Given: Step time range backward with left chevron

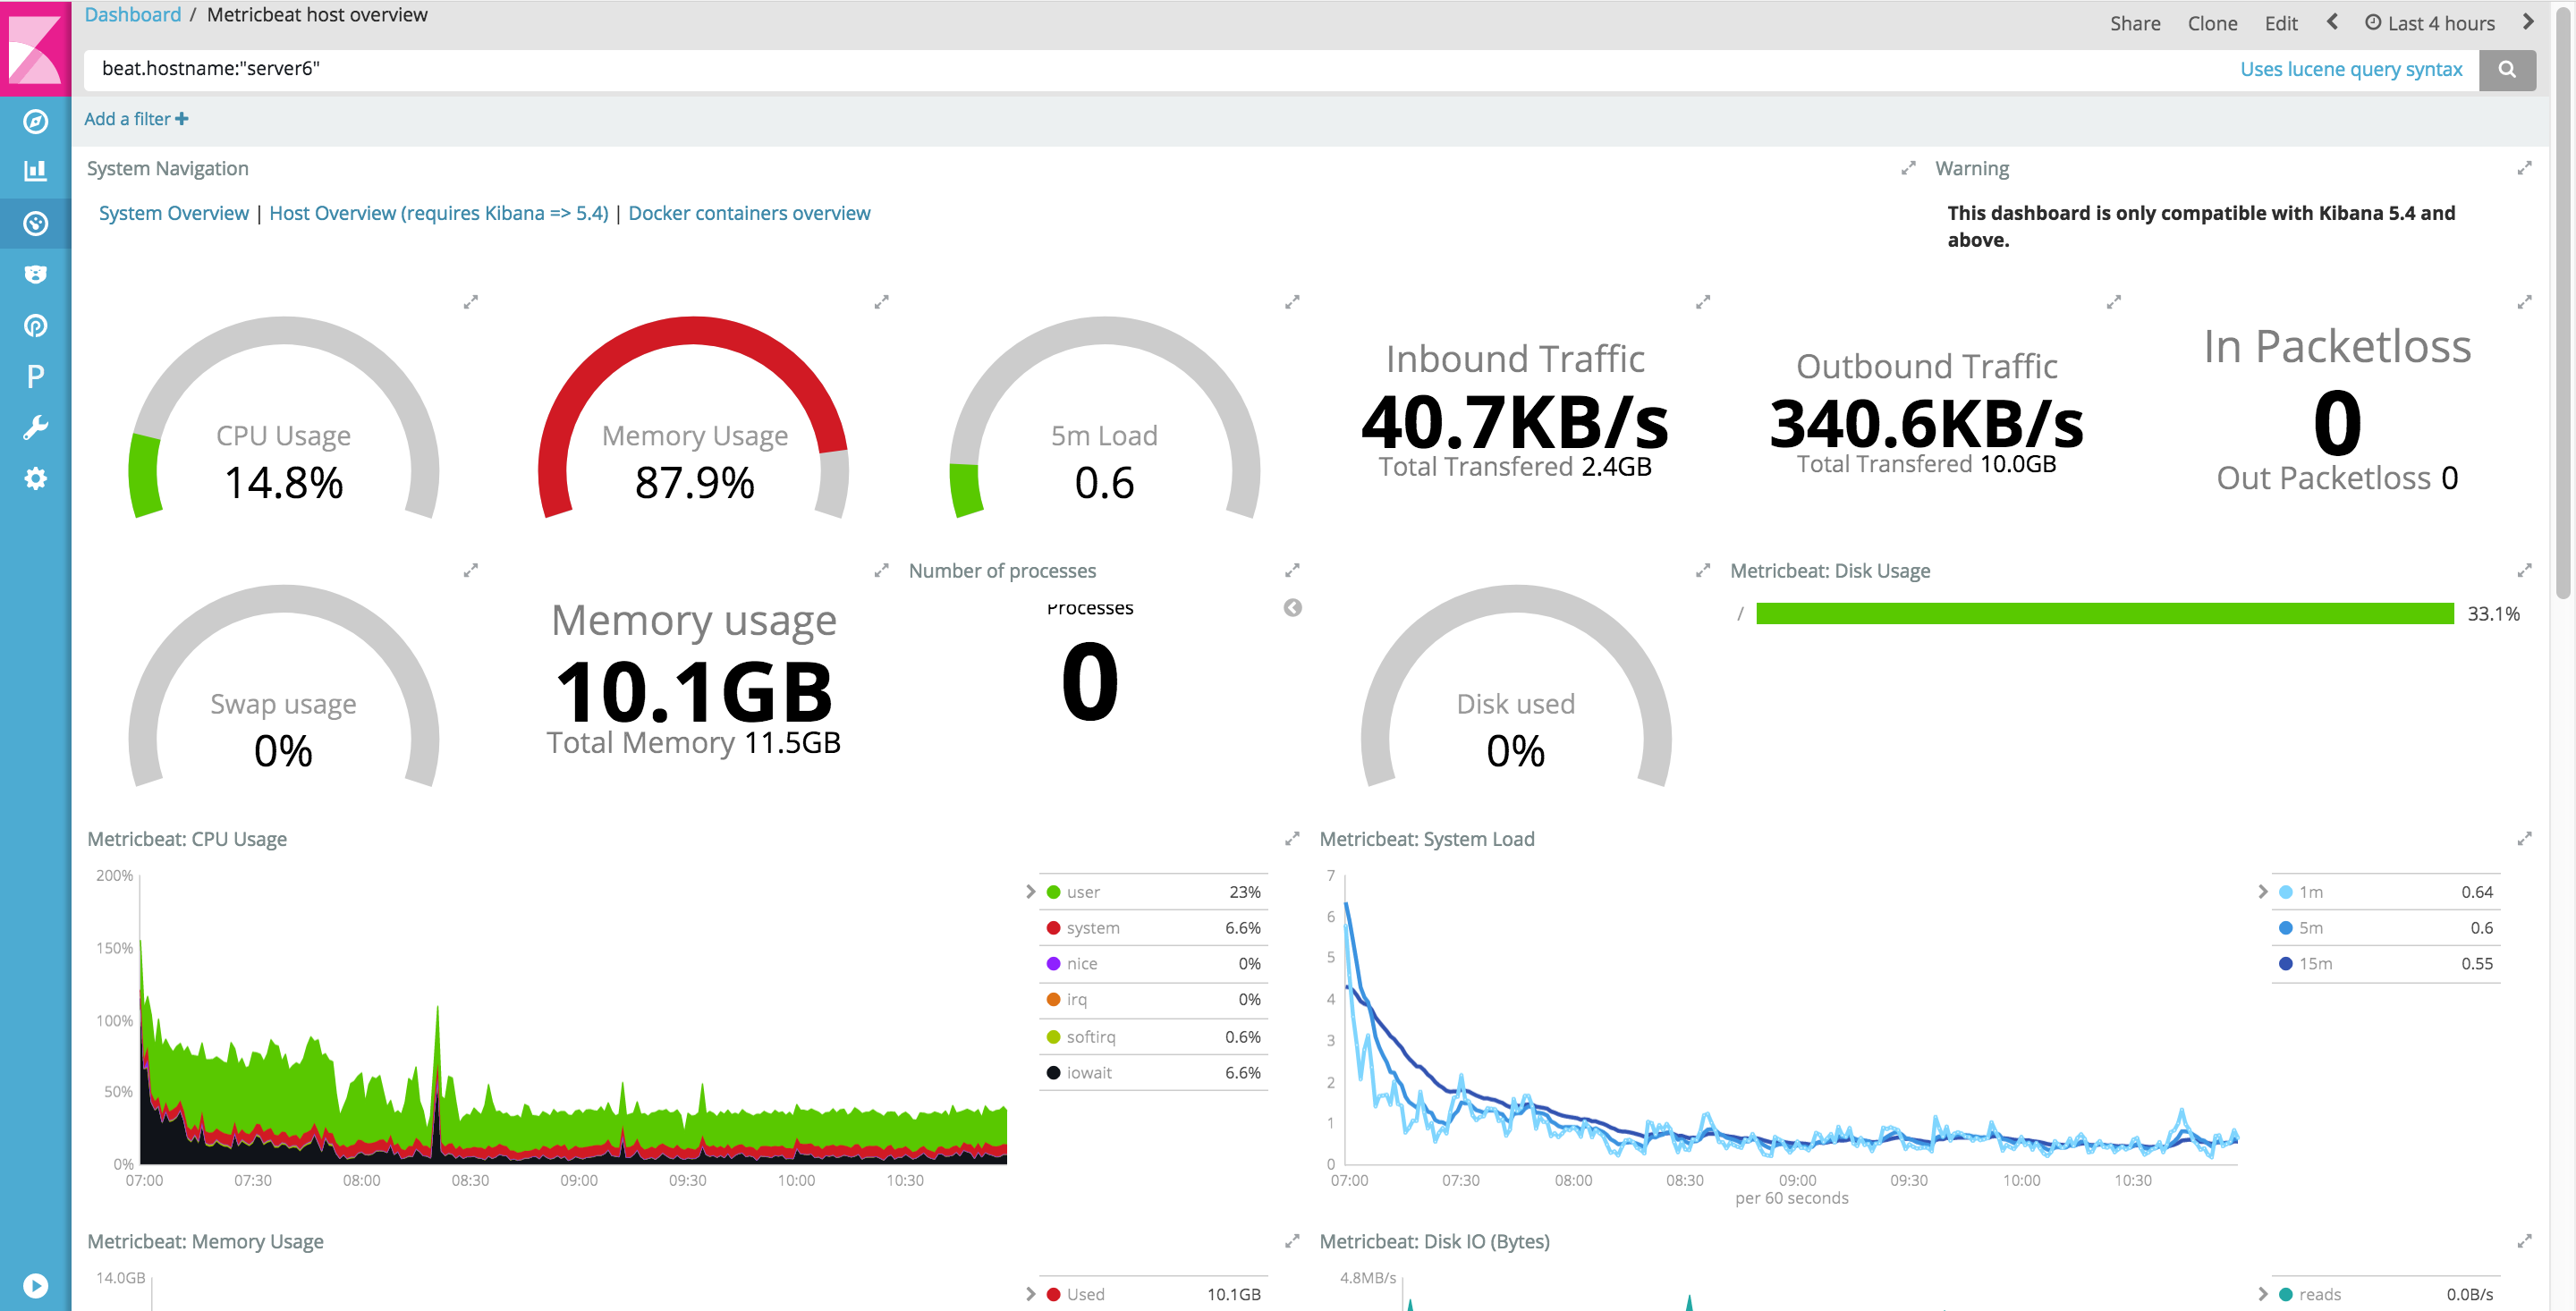Looking at the screenshot, I should tap(2332, 22).
